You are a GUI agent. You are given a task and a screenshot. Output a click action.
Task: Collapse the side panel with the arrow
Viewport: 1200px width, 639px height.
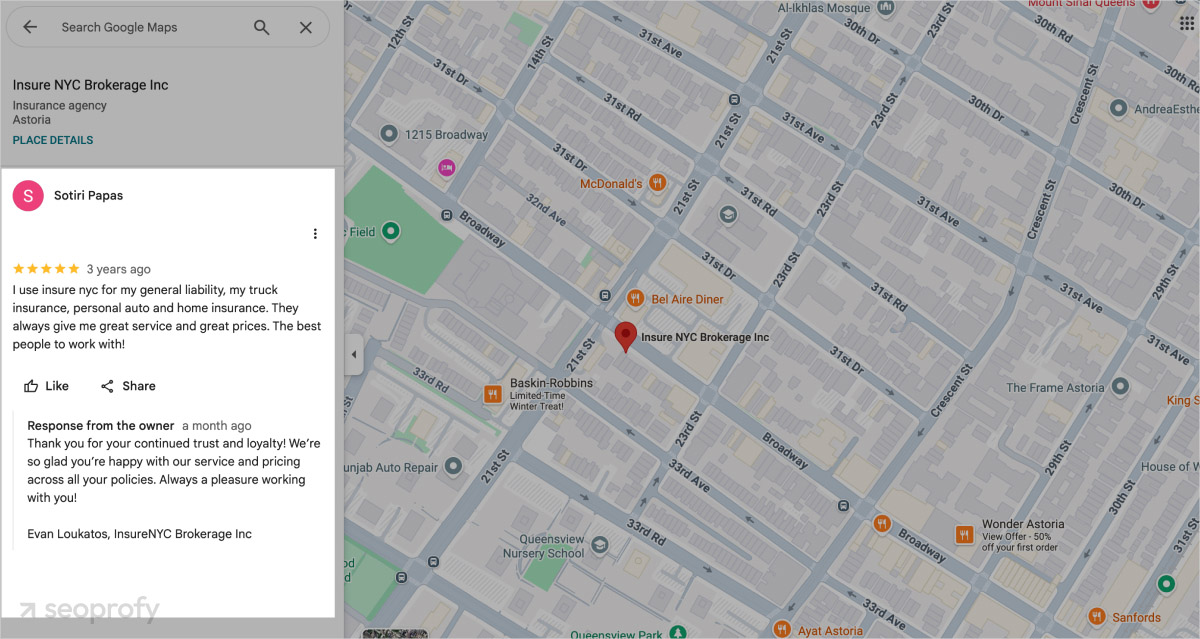coord(354,354)
